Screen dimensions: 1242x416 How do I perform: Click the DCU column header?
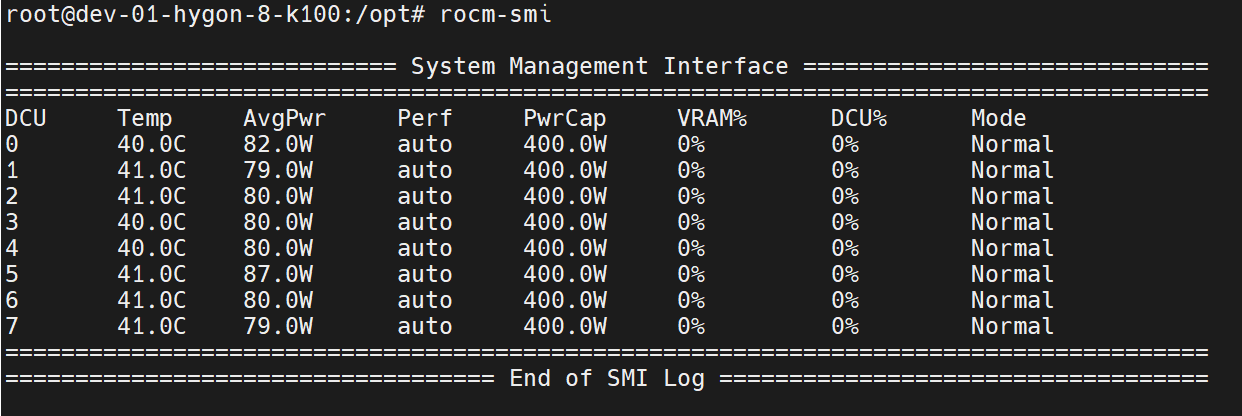26,118
